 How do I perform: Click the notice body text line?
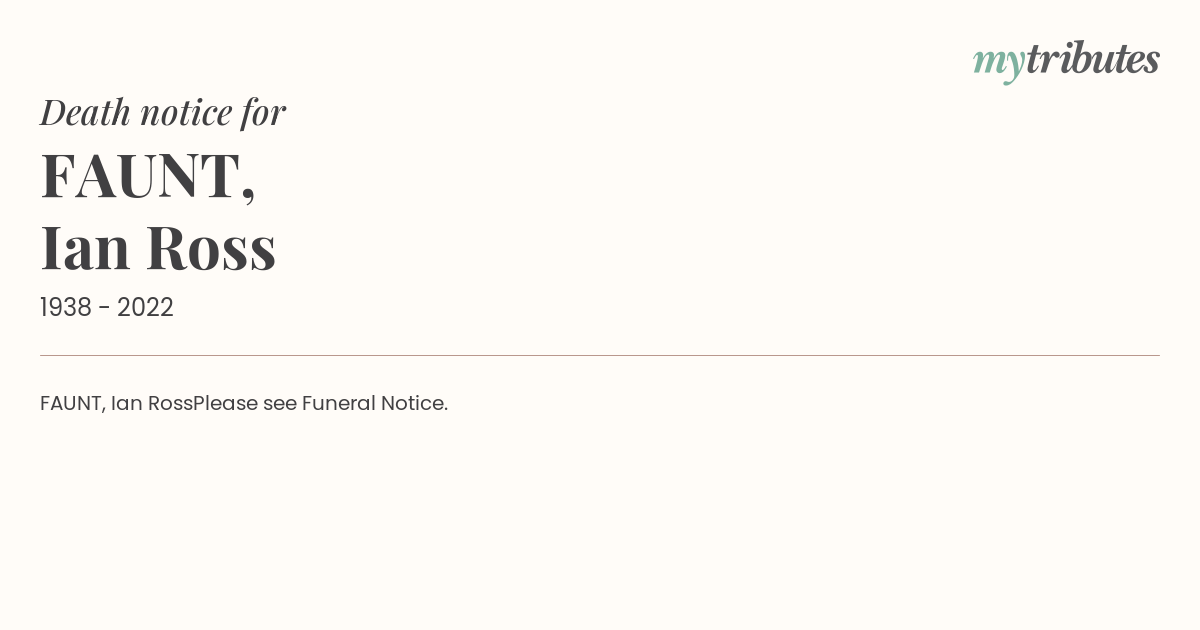[244, 404]
